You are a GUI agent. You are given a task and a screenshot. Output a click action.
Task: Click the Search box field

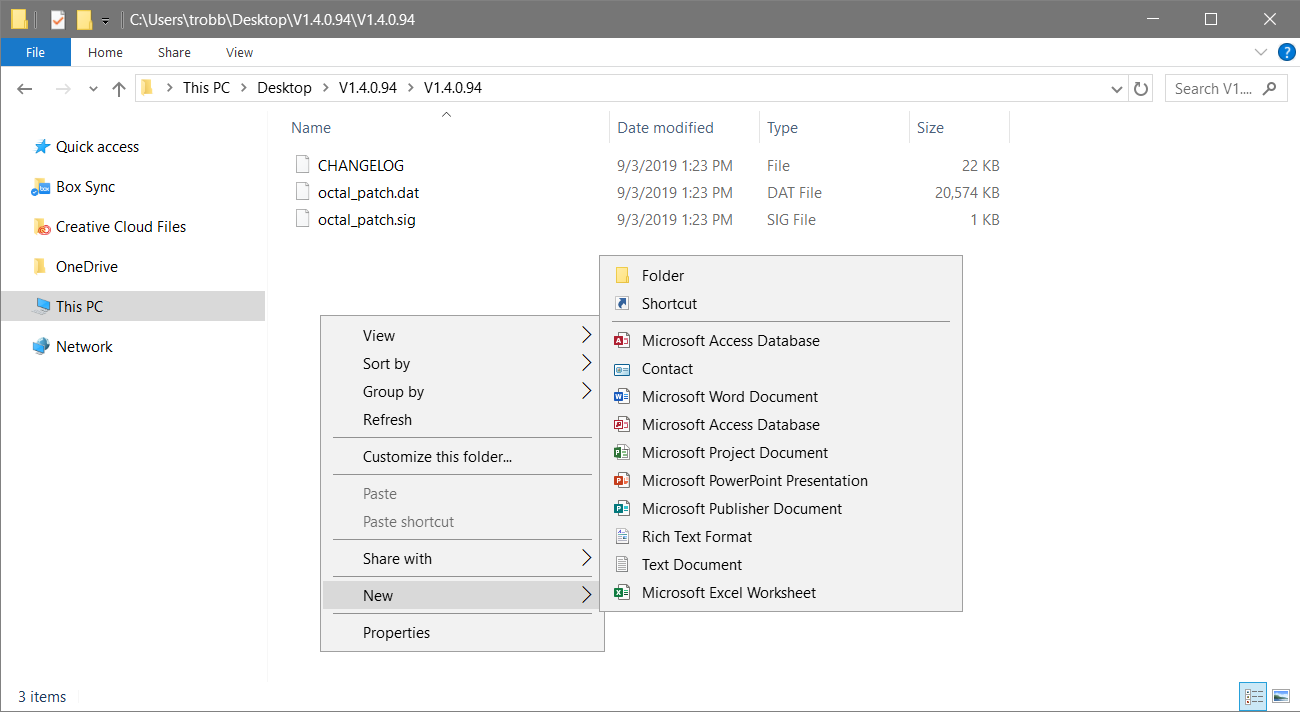[1215, 88]
